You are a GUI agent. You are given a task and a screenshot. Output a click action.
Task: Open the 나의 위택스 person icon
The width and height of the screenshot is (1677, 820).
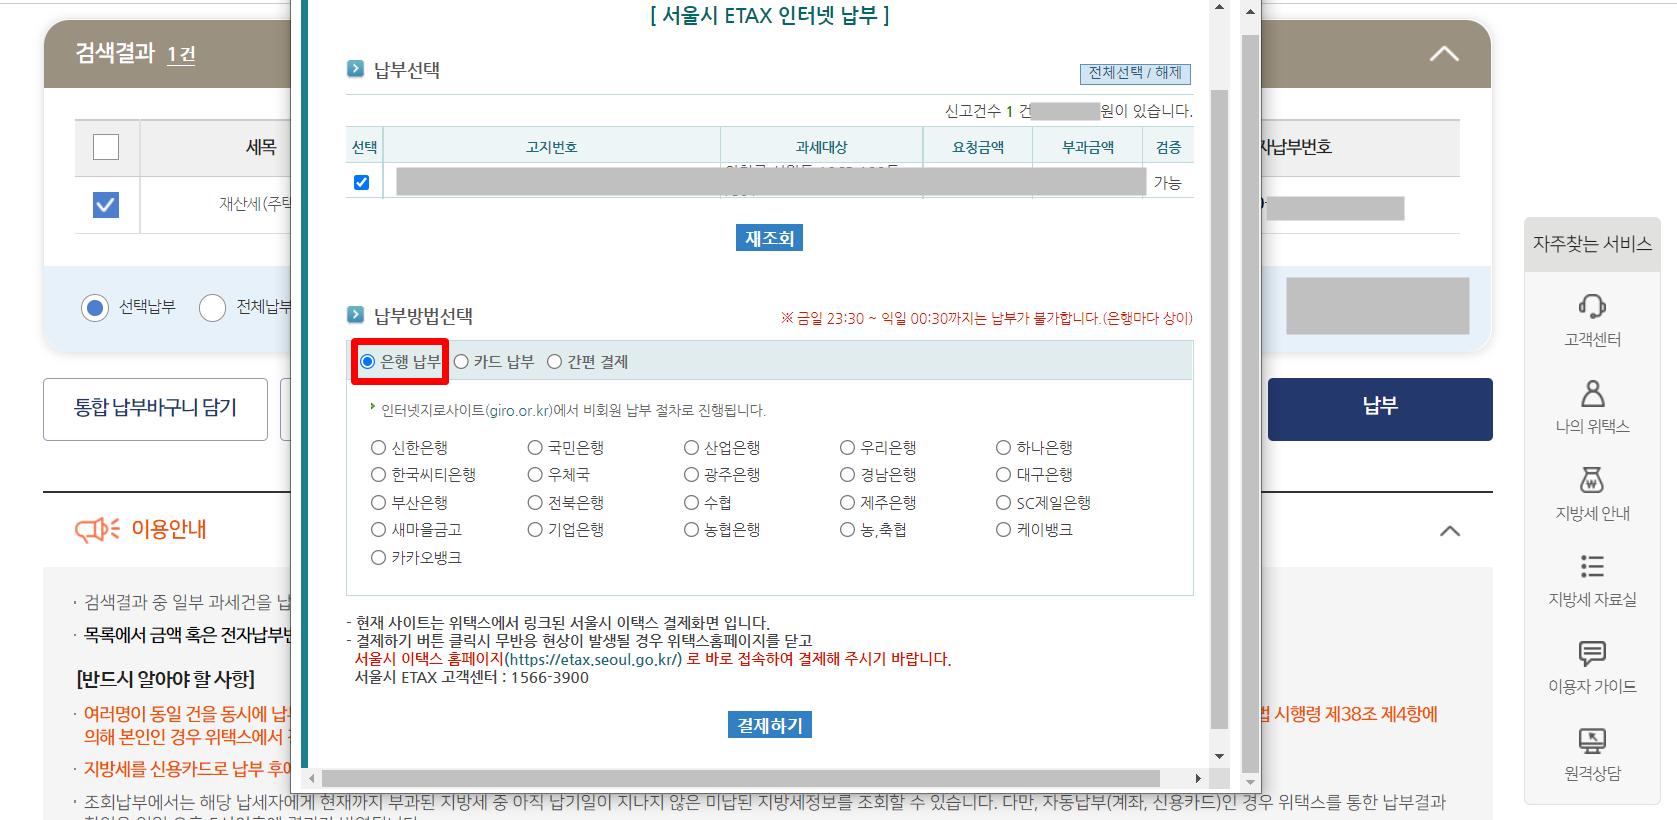tap(1592, 393)
